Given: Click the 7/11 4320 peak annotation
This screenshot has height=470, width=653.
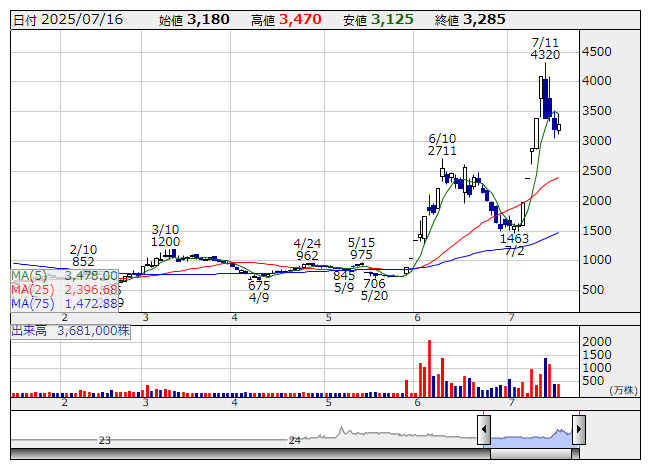Looking at the screenshot, I should [545, 48].
